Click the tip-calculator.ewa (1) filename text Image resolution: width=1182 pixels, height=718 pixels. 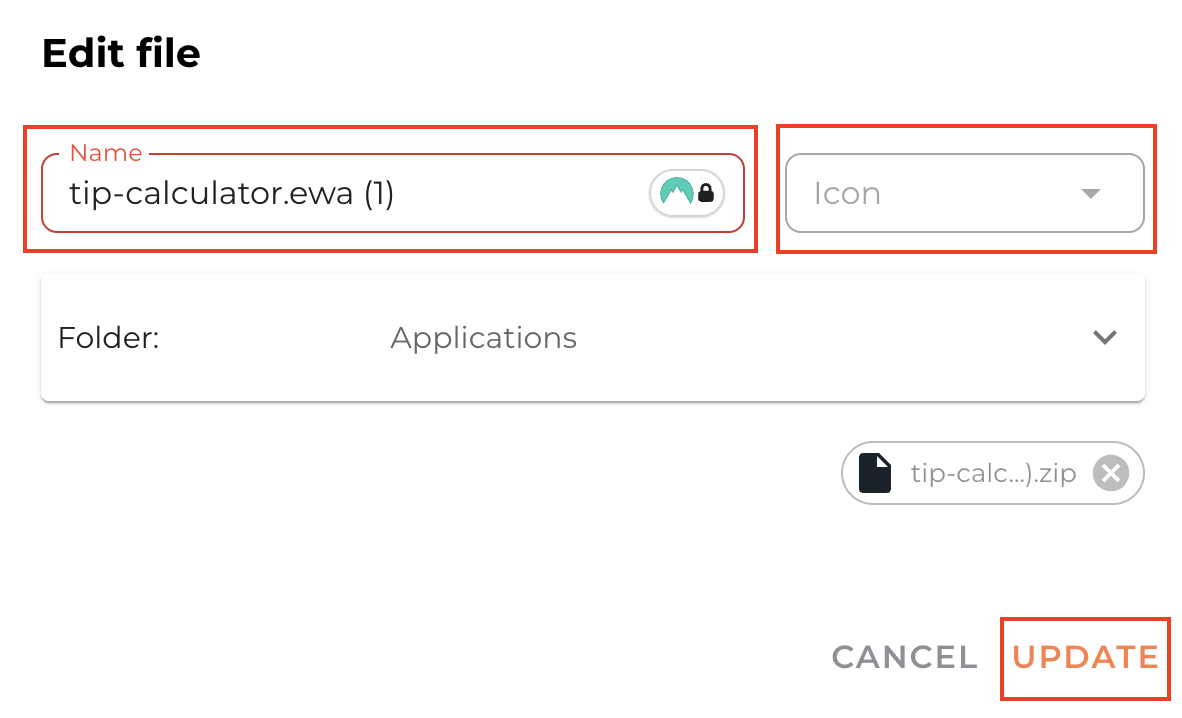tap(232, 193)
